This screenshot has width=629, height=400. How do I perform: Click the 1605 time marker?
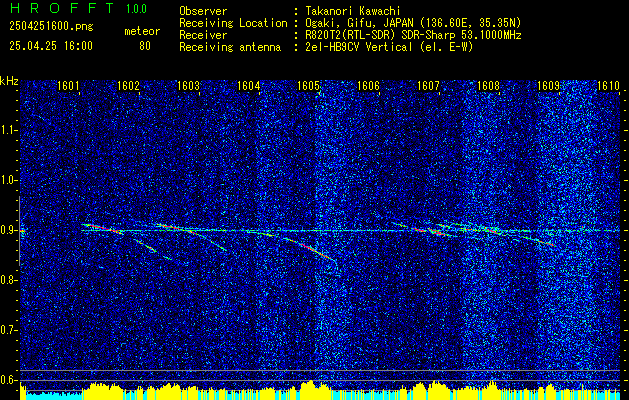pos(308,86)
